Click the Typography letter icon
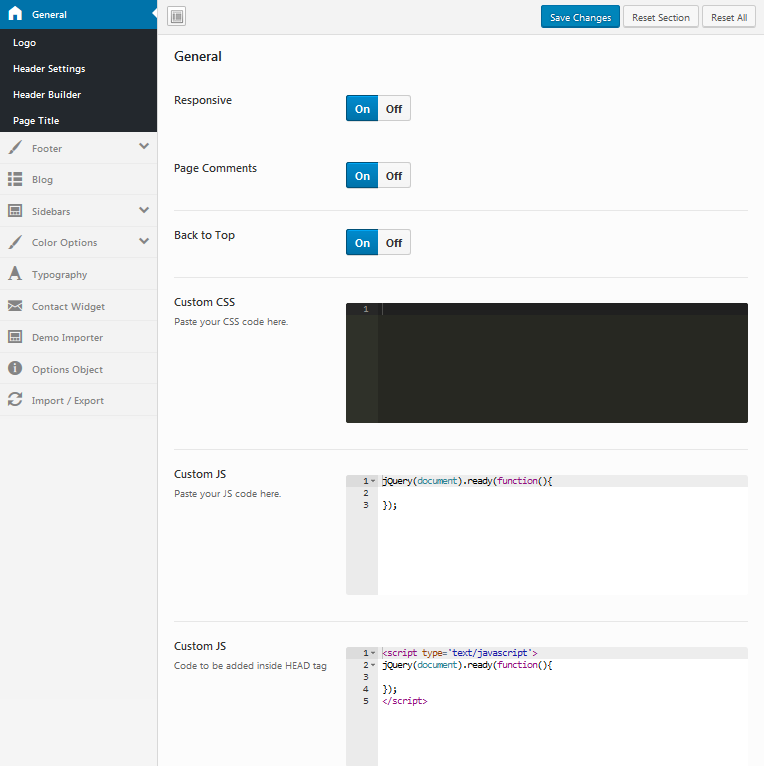Image resolution: width=764 pixels, height=766 pixels. point(15,274)
